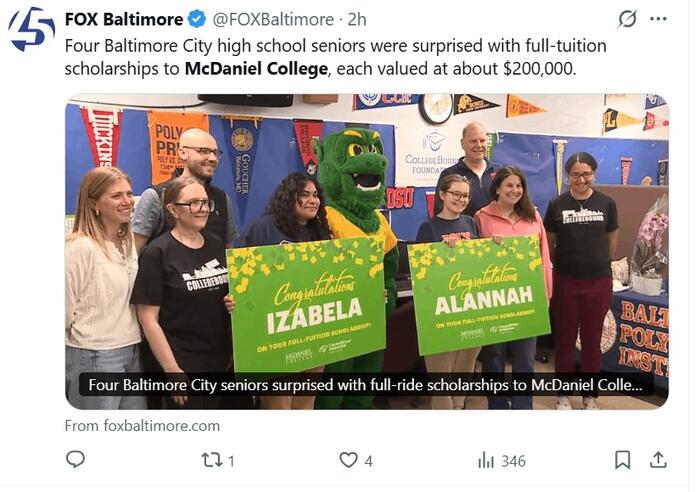Viewport: 700px width, 492px height.
Task: Reply to the post via comment icon
Action: coord(75,459)
